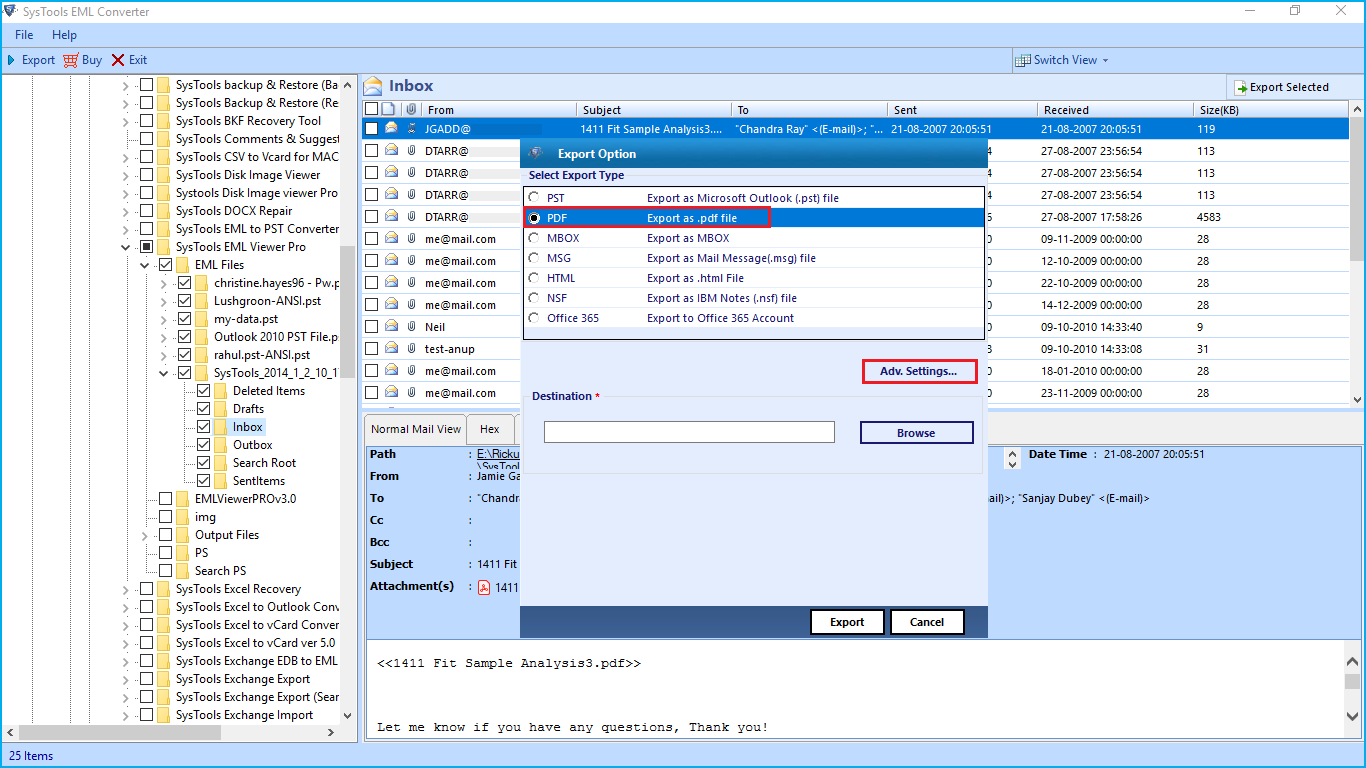
Task: Collapse the SysTools EML Viewer Pro node
Action: coord(126,247)
